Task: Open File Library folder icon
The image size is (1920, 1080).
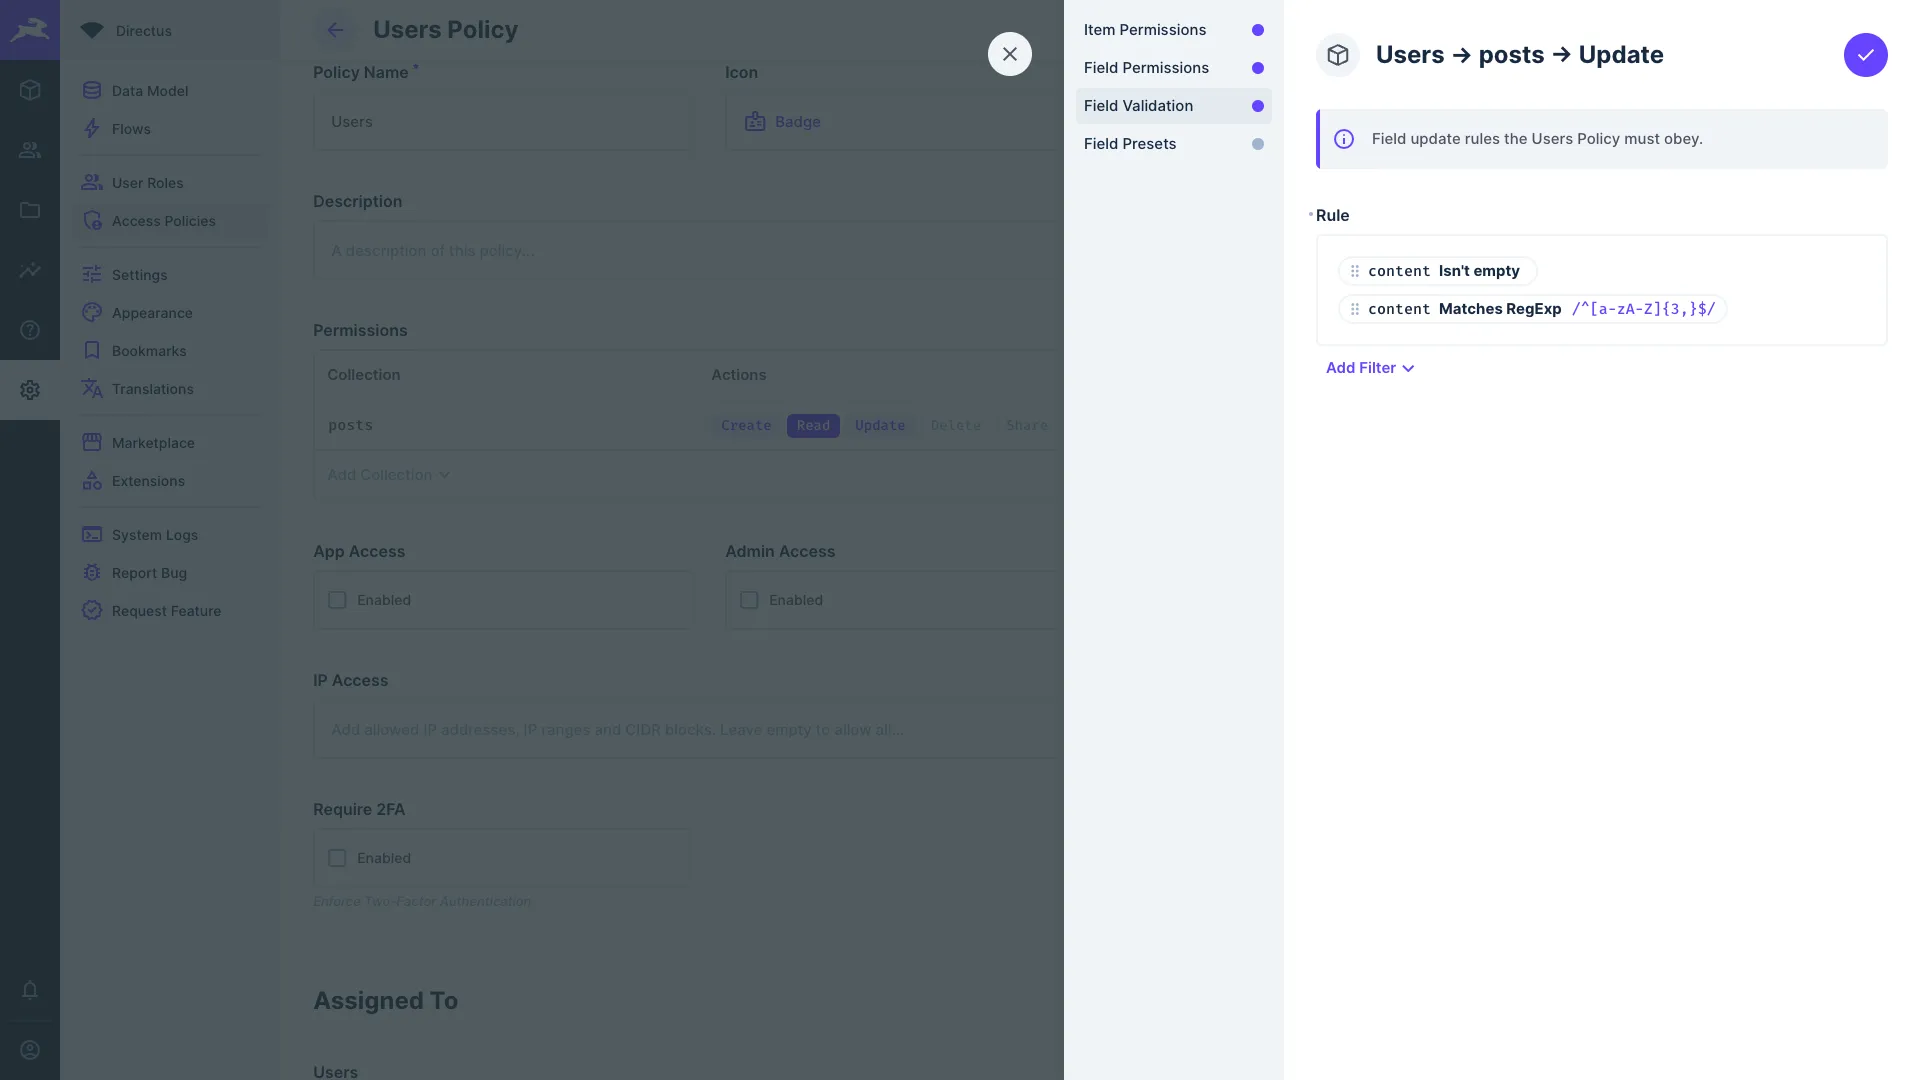Action: (30, 210)
